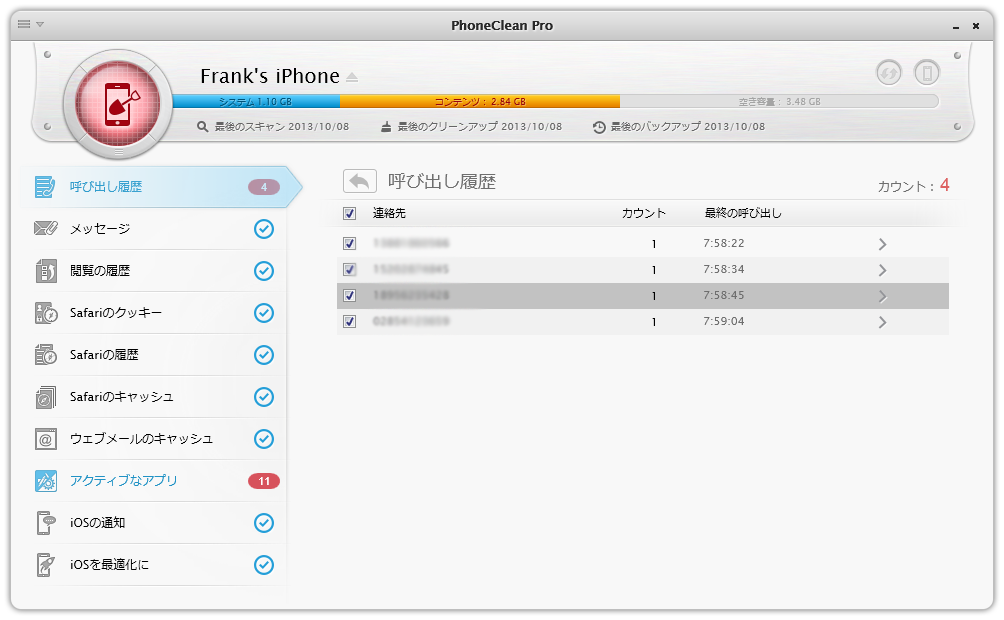Click the 閲覧の履歴 sidebar icon
Image resolution: width=1004 pixels, height=620 pixels.
pos(45,271)
